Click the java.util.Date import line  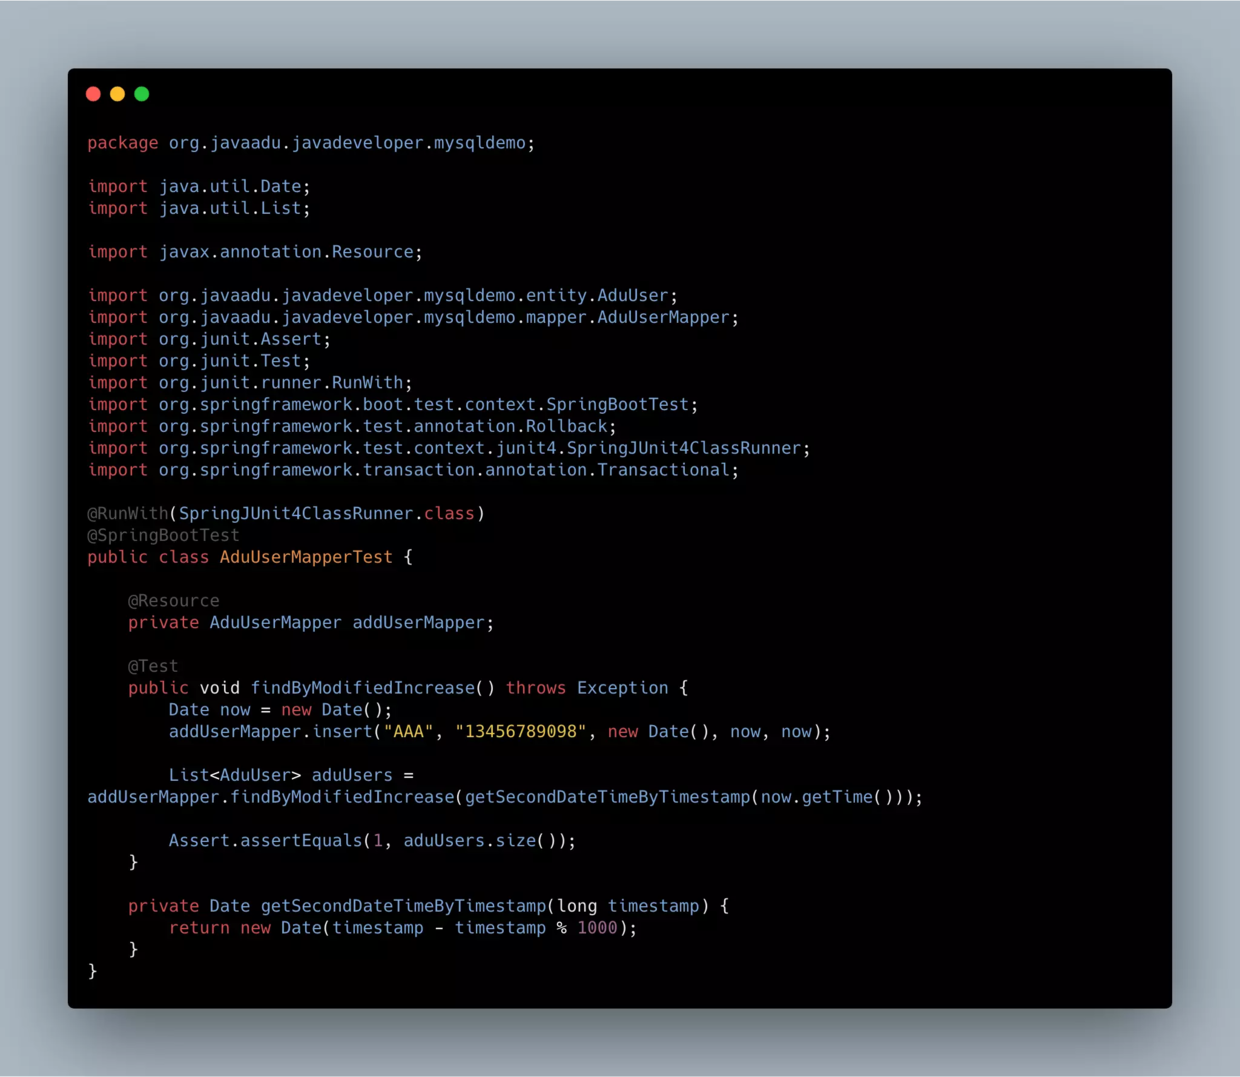point(199,187)
